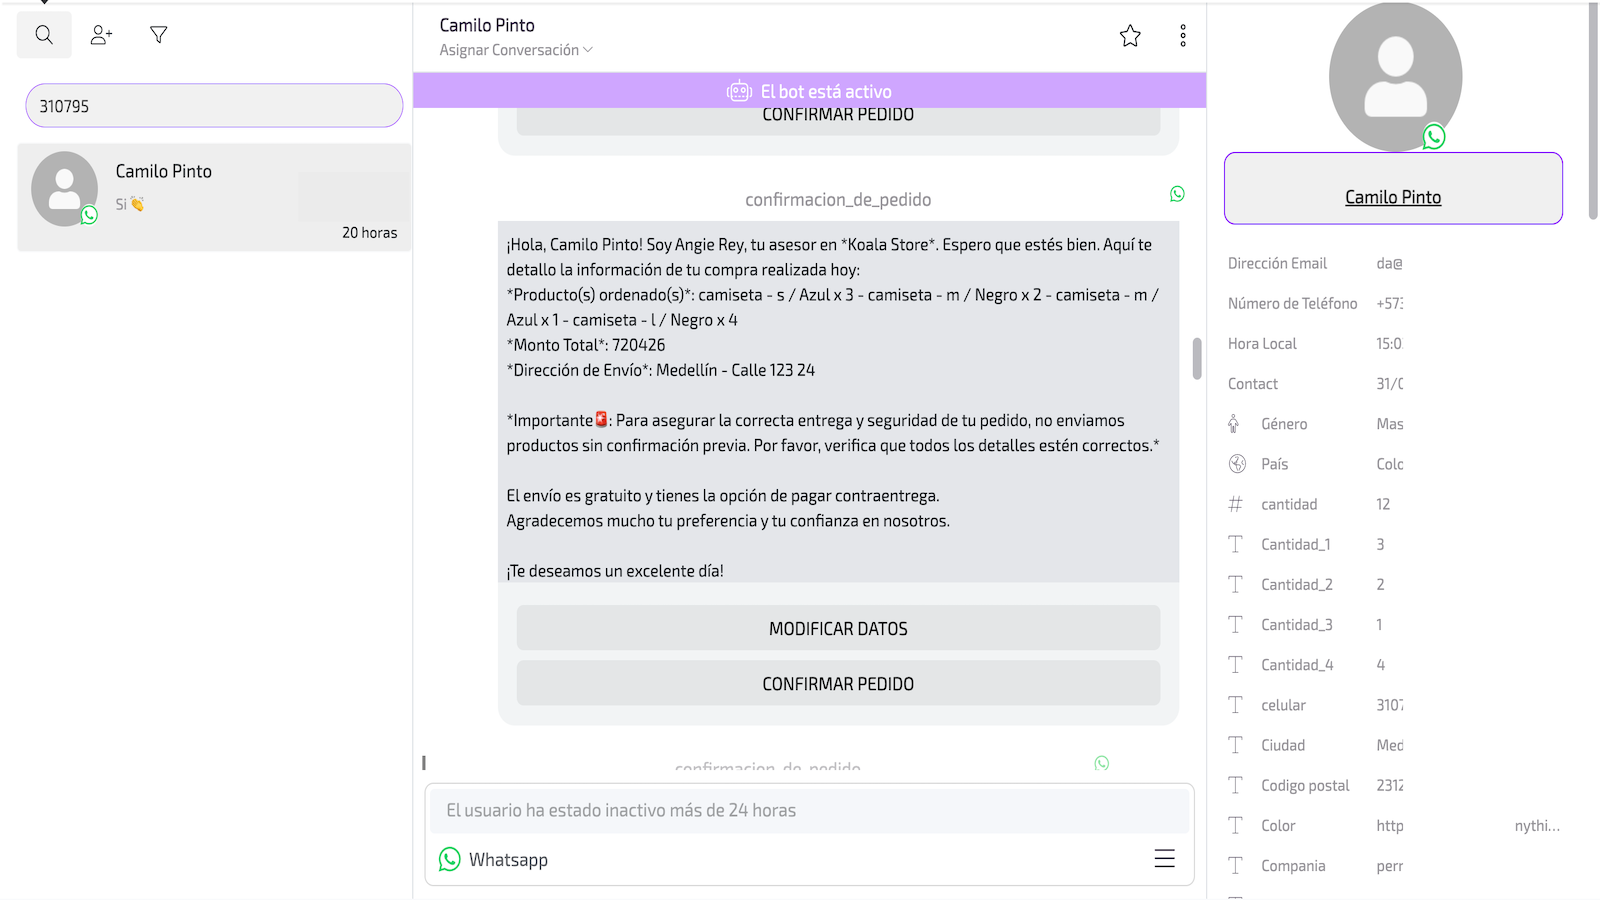The width and height of the screenshot is (1600, 900).
Task: Click WhatsApp icon beside confirmacion_de_pedido message
Action: (x=1177, y=194)
